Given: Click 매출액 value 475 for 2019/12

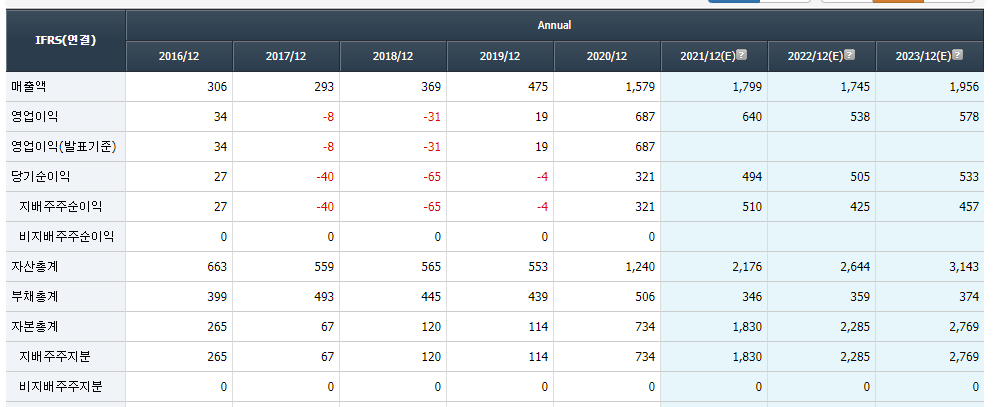Looking at the screenshot, I should pos(537,87).
